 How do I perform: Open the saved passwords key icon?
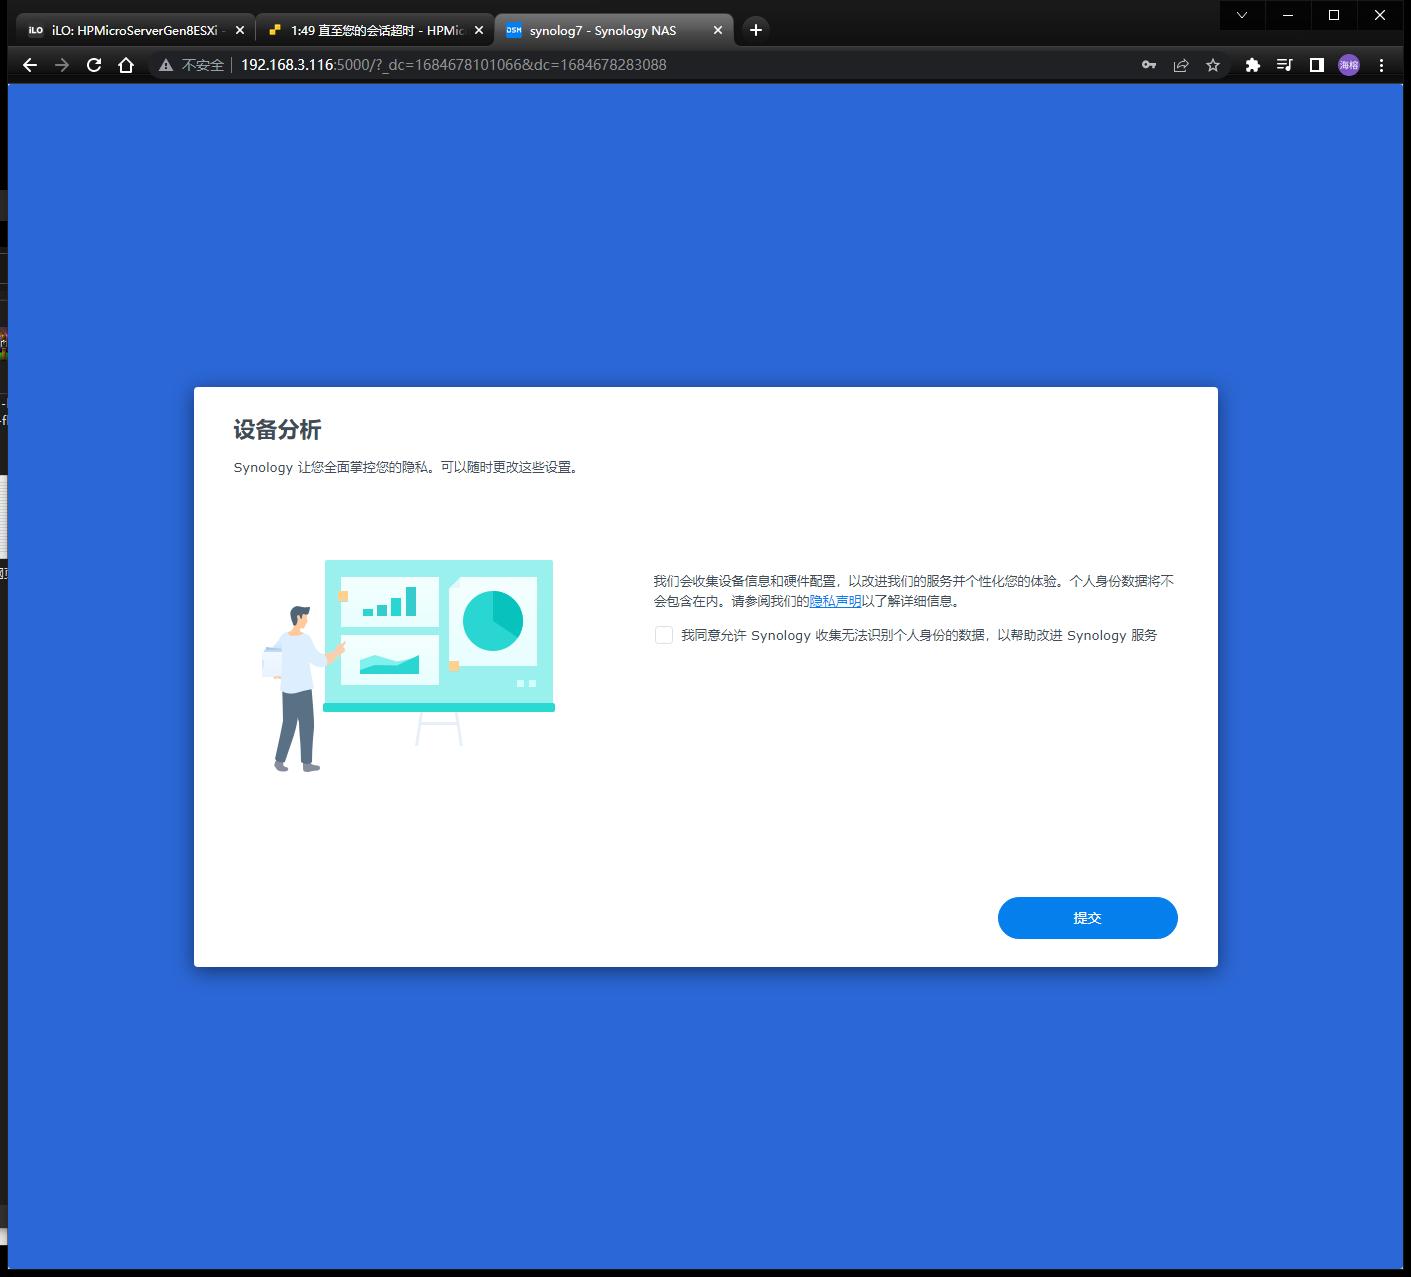1147,64
